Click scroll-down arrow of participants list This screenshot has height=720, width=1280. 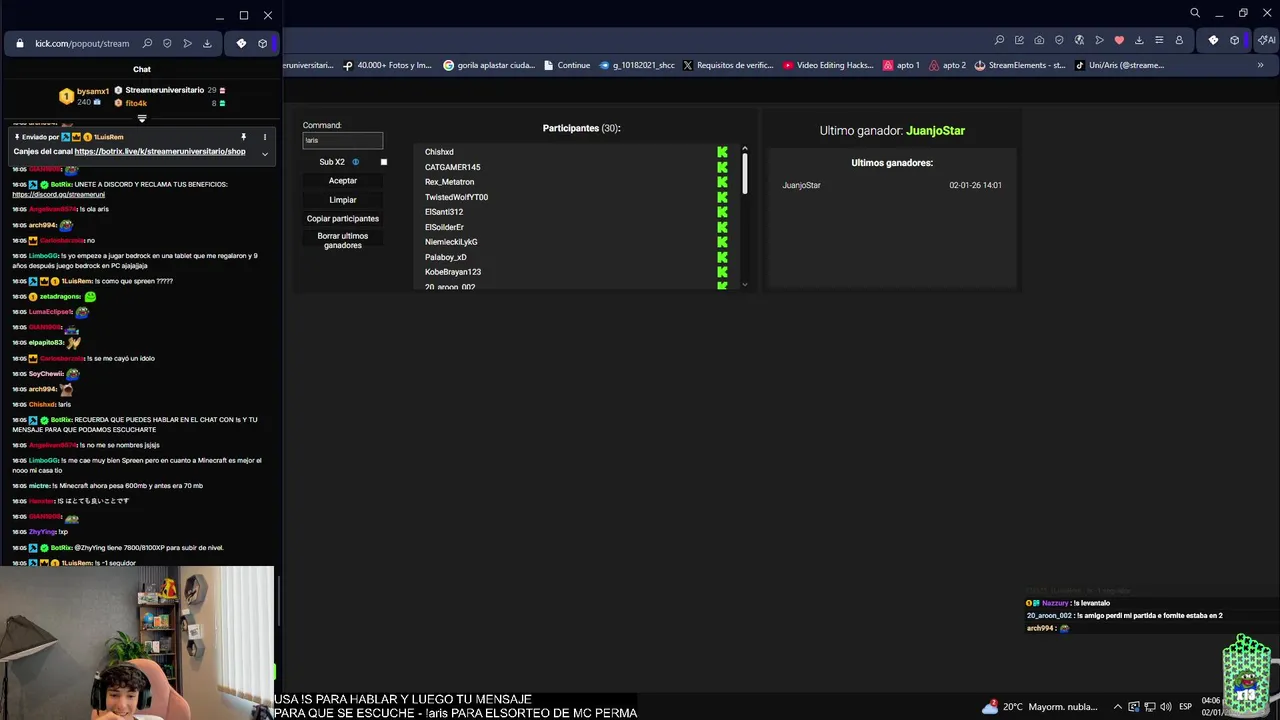point(744,285)
